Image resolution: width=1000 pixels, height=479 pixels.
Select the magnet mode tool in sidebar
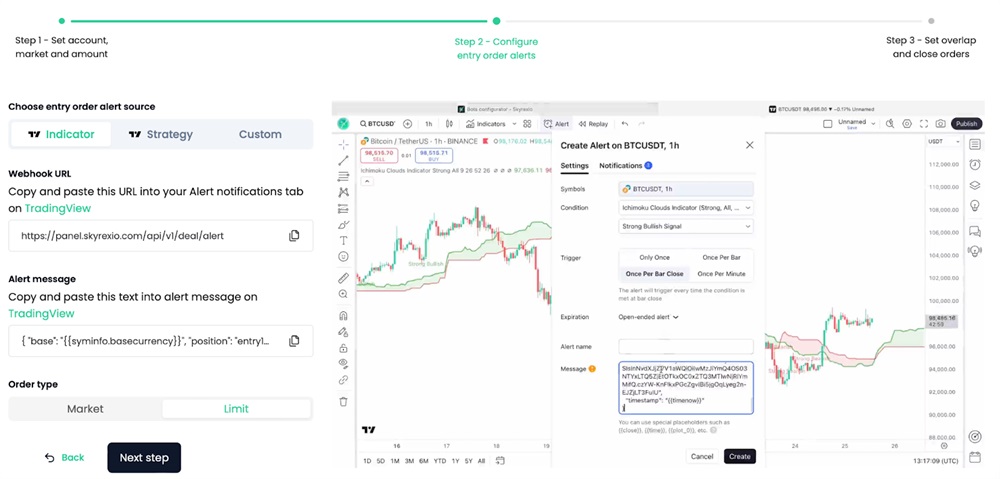coord(343,315)
